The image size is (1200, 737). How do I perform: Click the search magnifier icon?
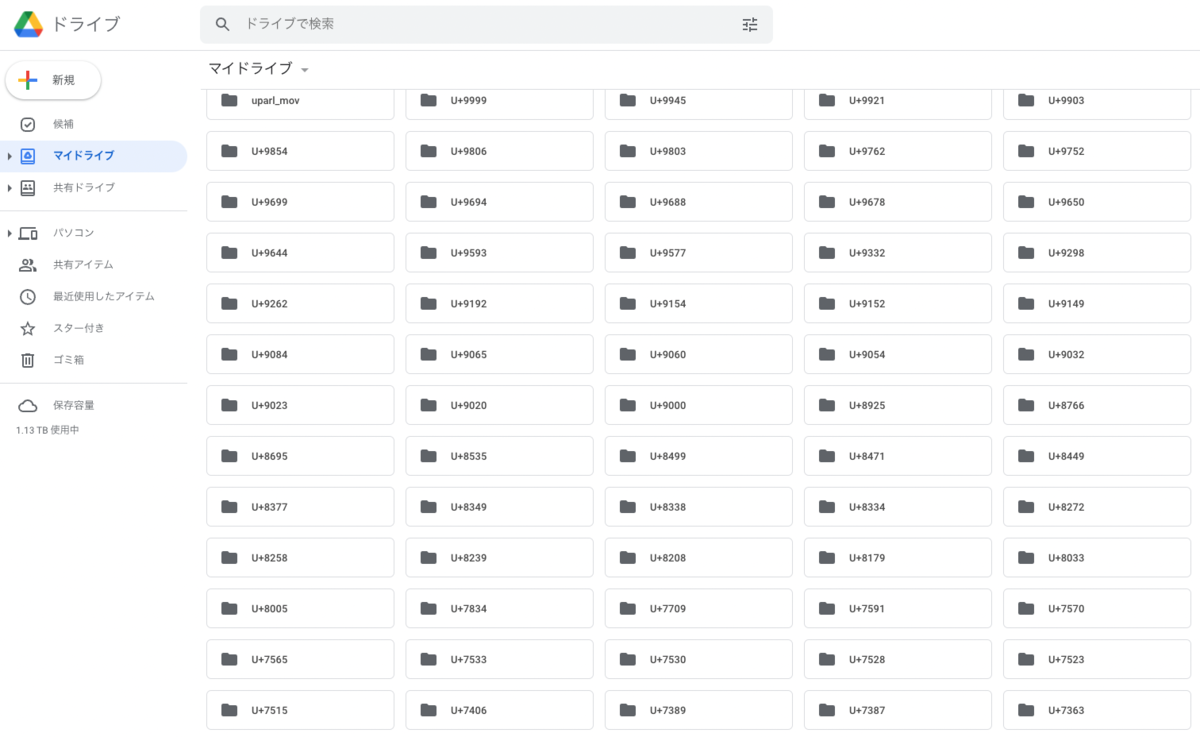(x=223, y=24)
